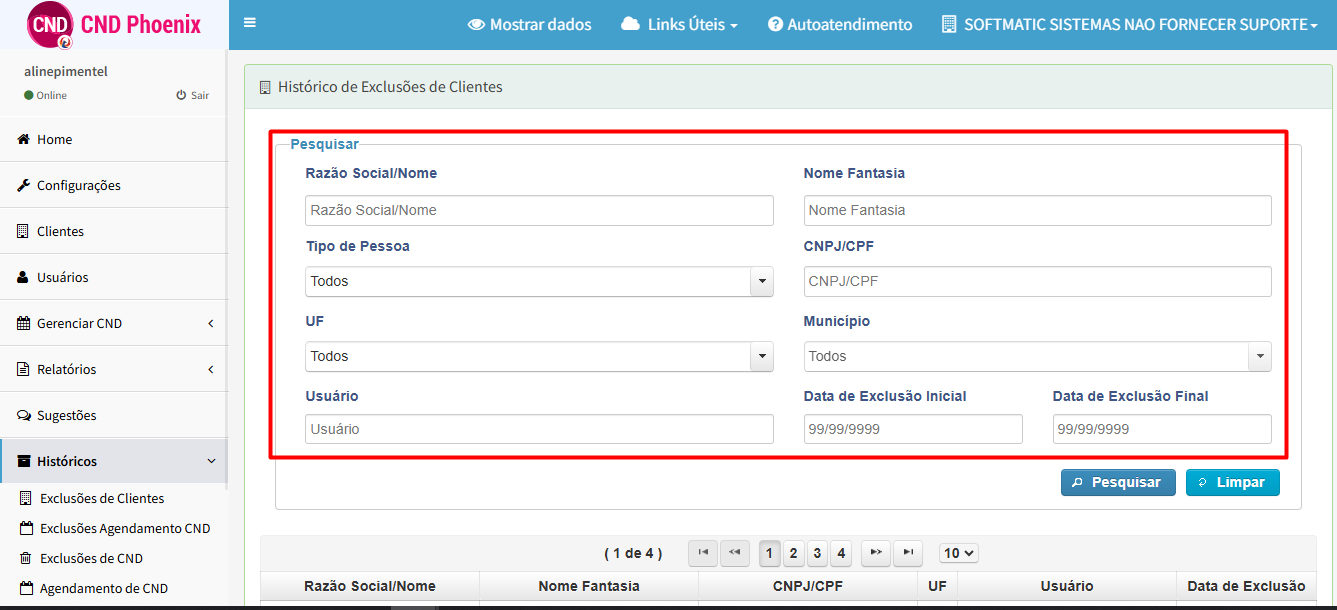
Task: Go to first page of results
Action: pos(703,552)
